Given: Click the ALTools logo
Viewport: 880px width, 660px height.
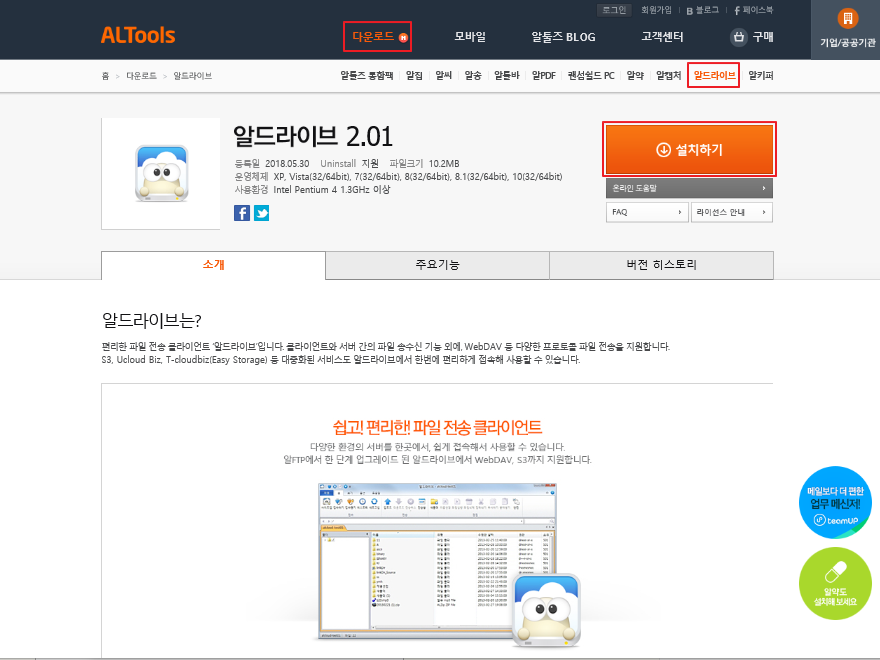Looking at the screenshot, I should 138,35.
